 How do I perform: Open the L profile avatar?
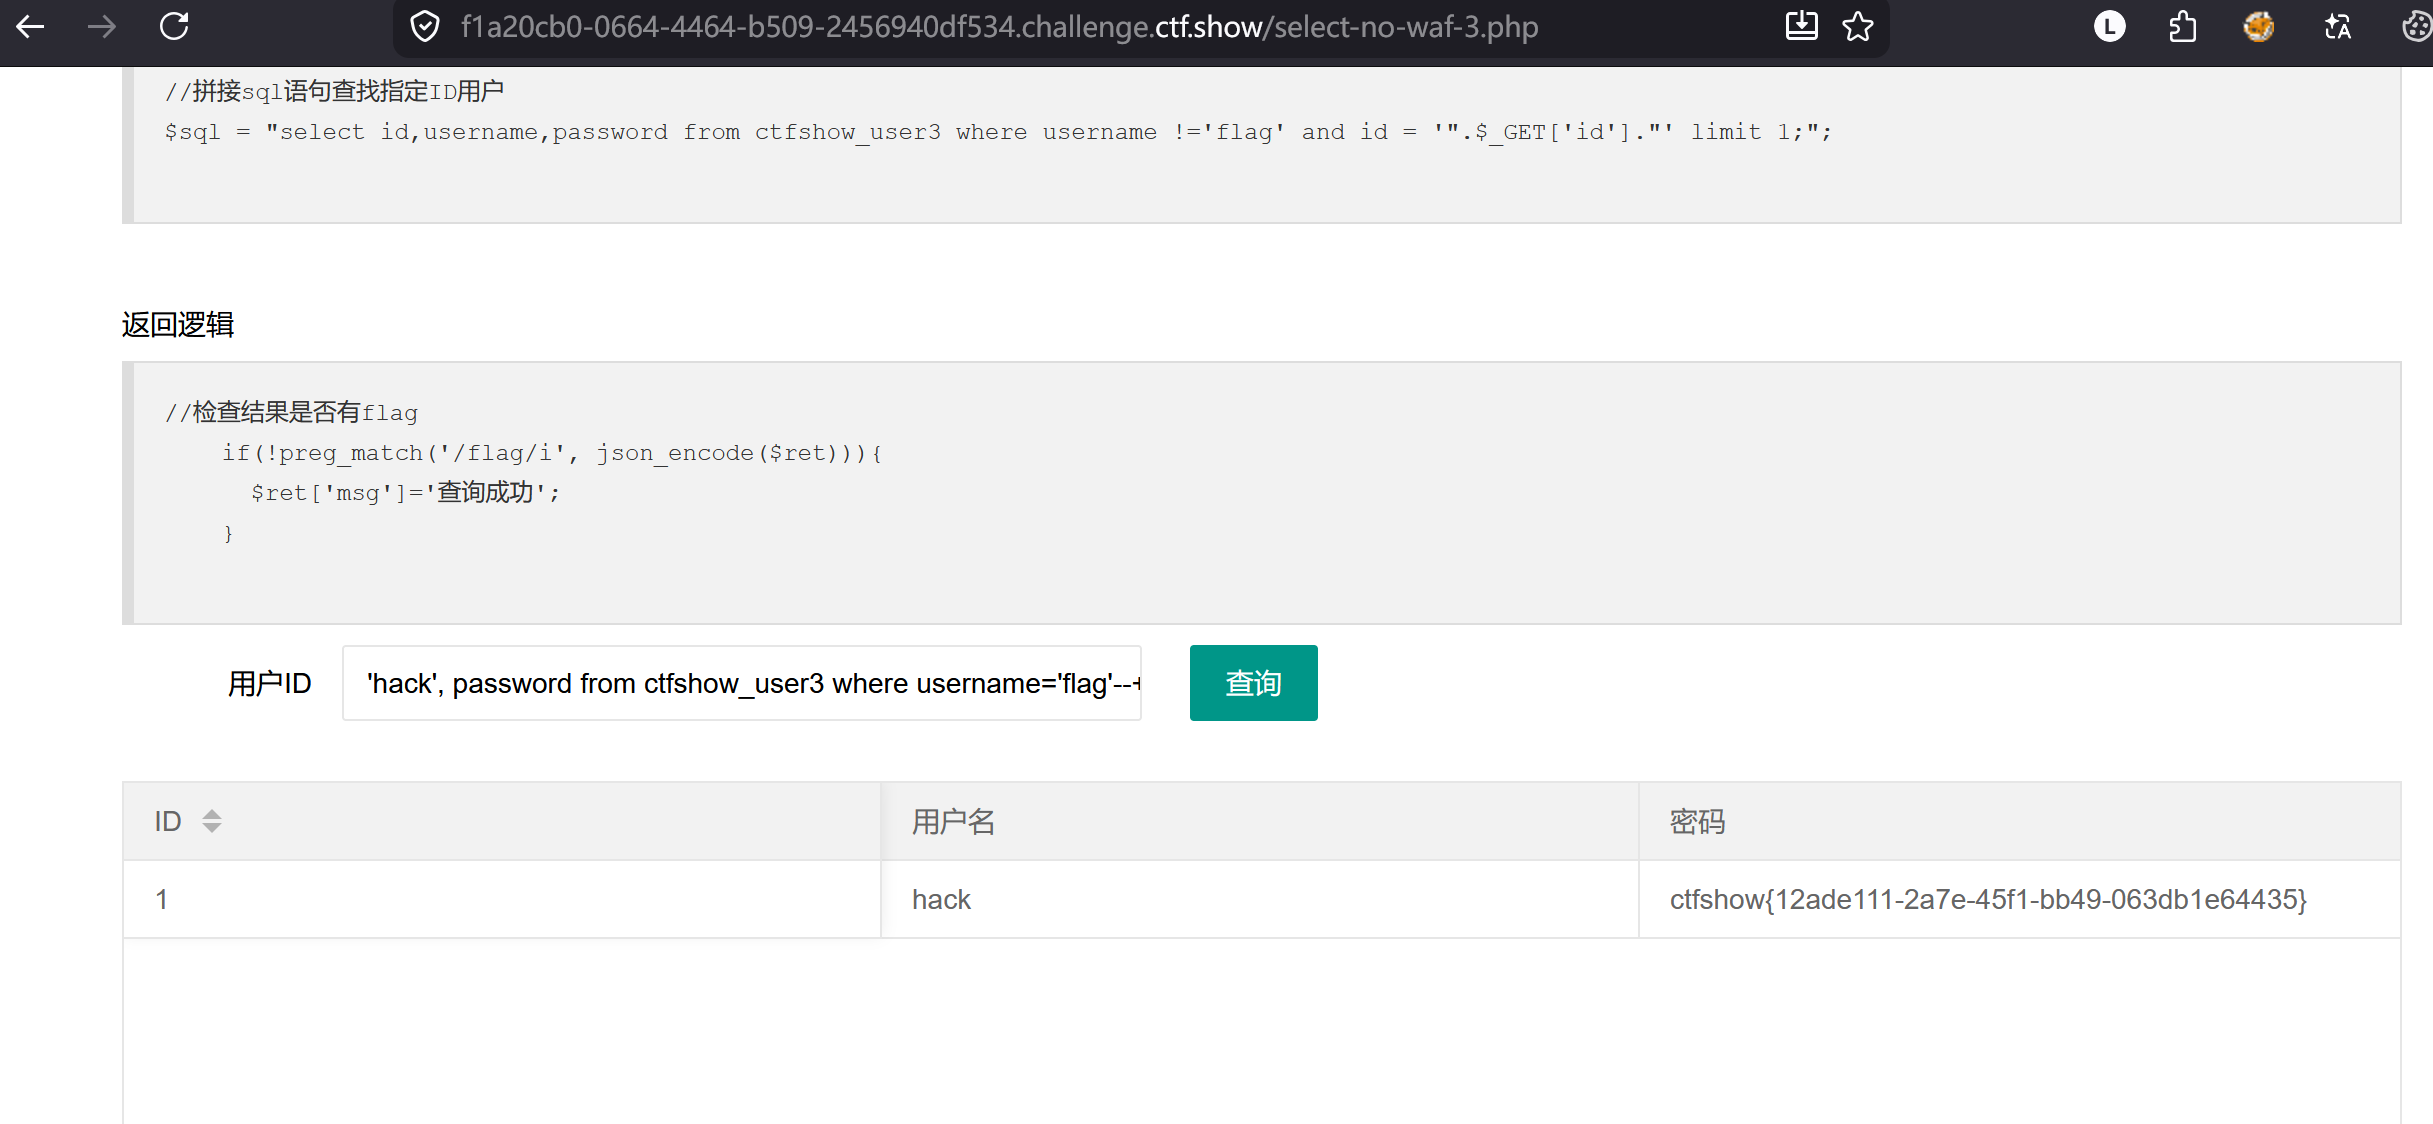[x=2110, y=27]
